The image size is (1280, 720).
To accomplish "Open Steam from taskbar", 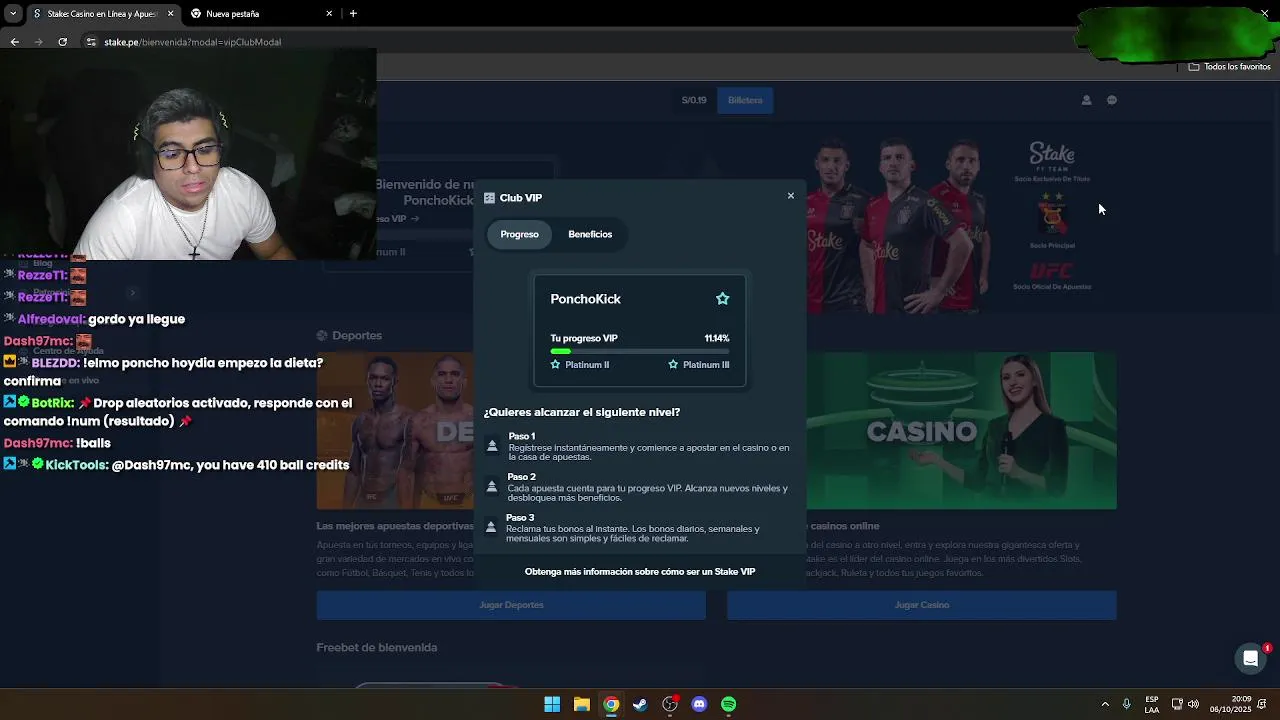I will [x=640, y=704].
